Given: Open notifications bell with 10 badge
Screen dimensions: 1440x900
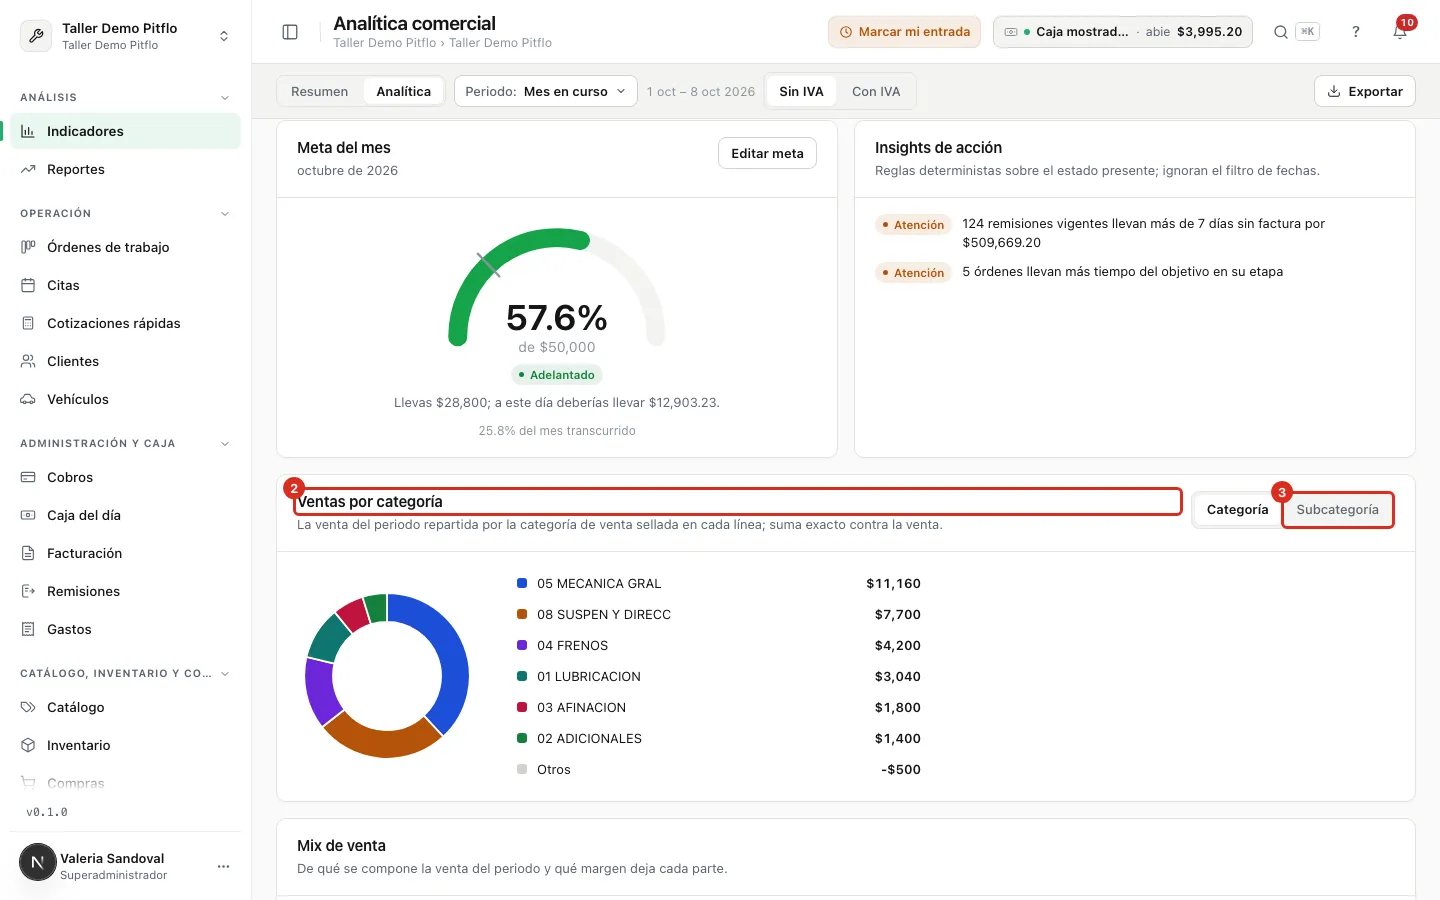Looking at the screenshot, I should pos(1400,32).
